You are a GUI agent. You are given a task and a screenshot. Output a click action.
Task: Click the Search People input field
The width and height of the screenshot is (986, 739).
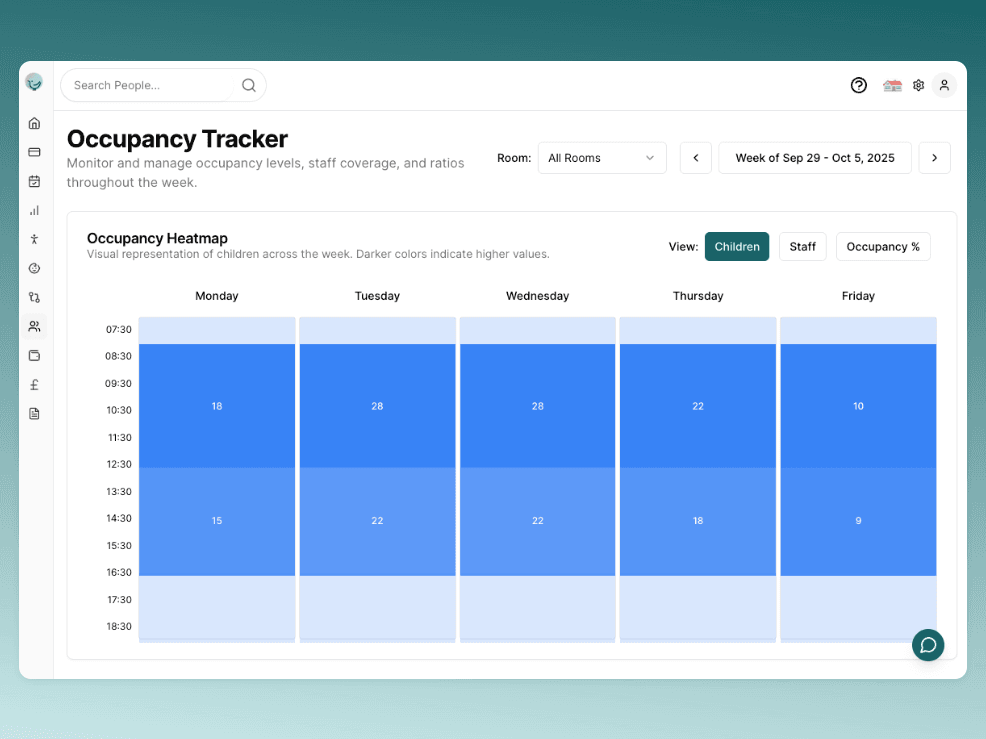click(150, 85)
